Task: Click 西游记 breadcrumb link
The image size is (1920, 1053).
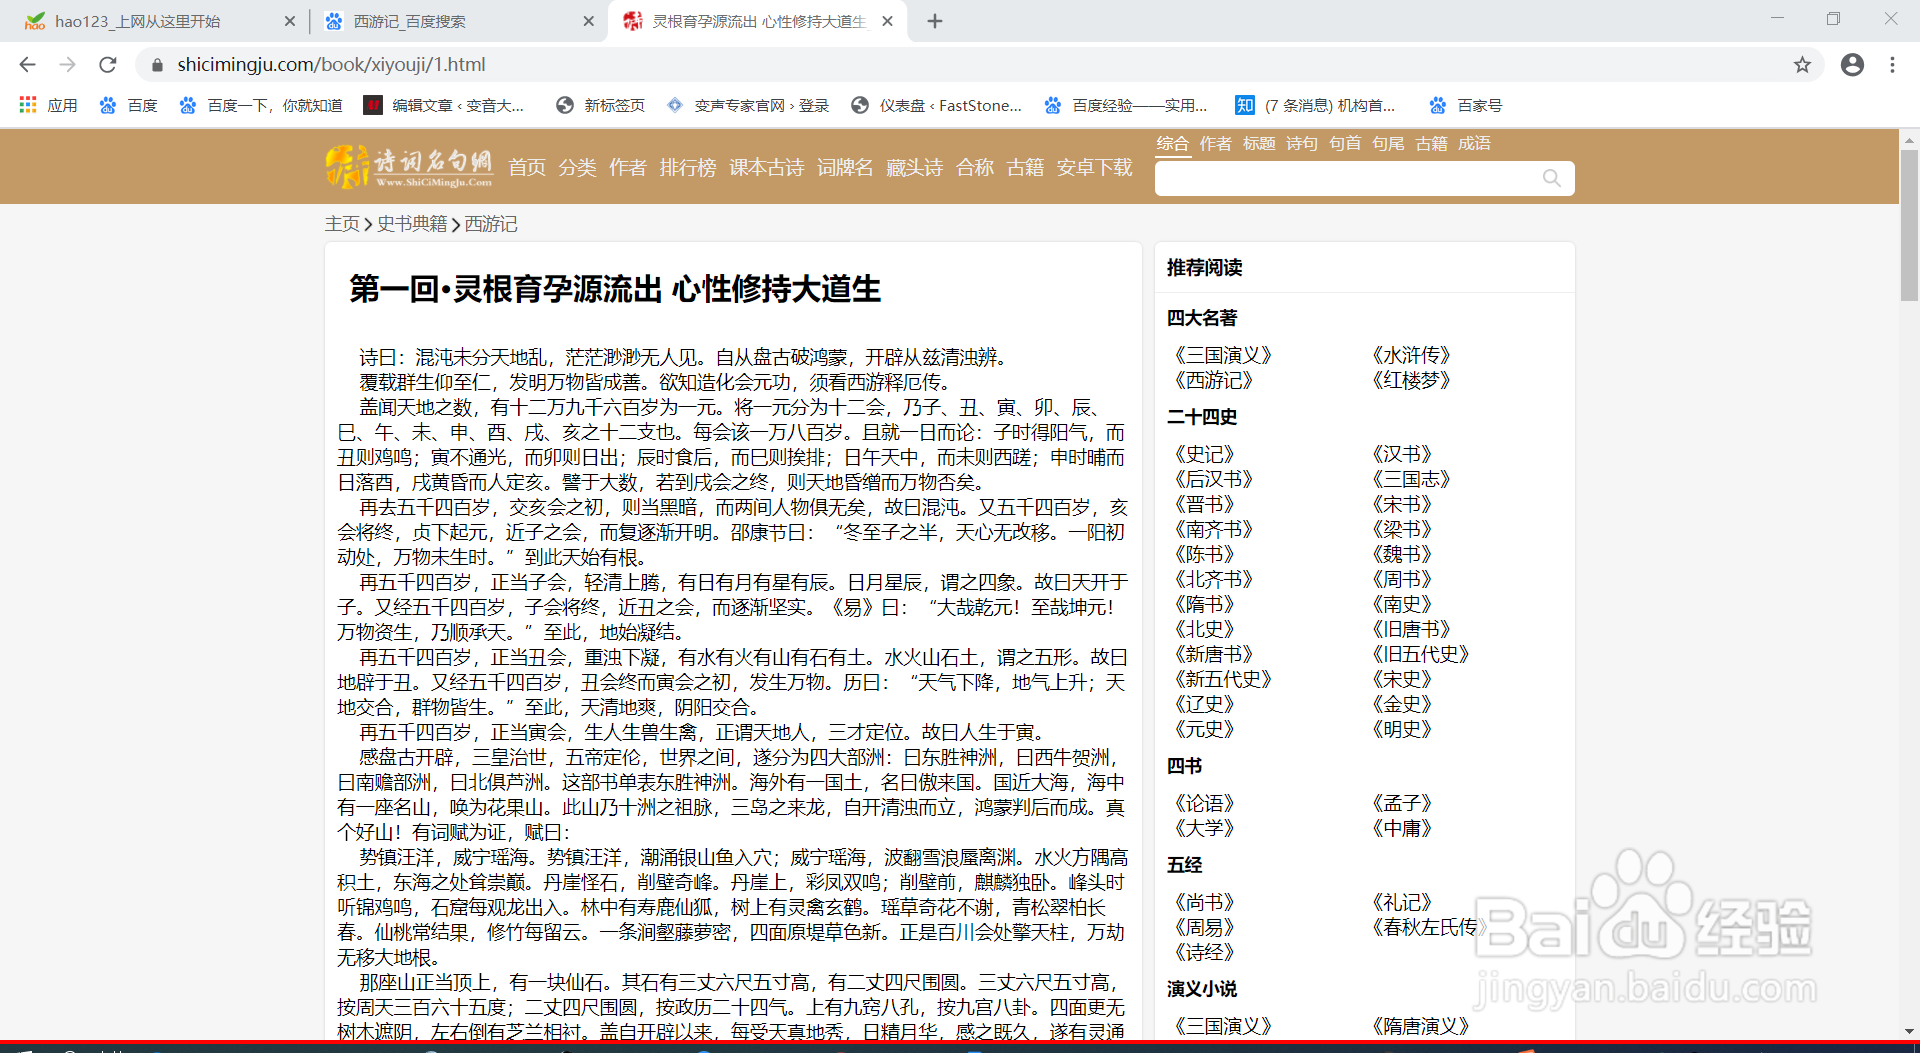Action: (491, 224)
